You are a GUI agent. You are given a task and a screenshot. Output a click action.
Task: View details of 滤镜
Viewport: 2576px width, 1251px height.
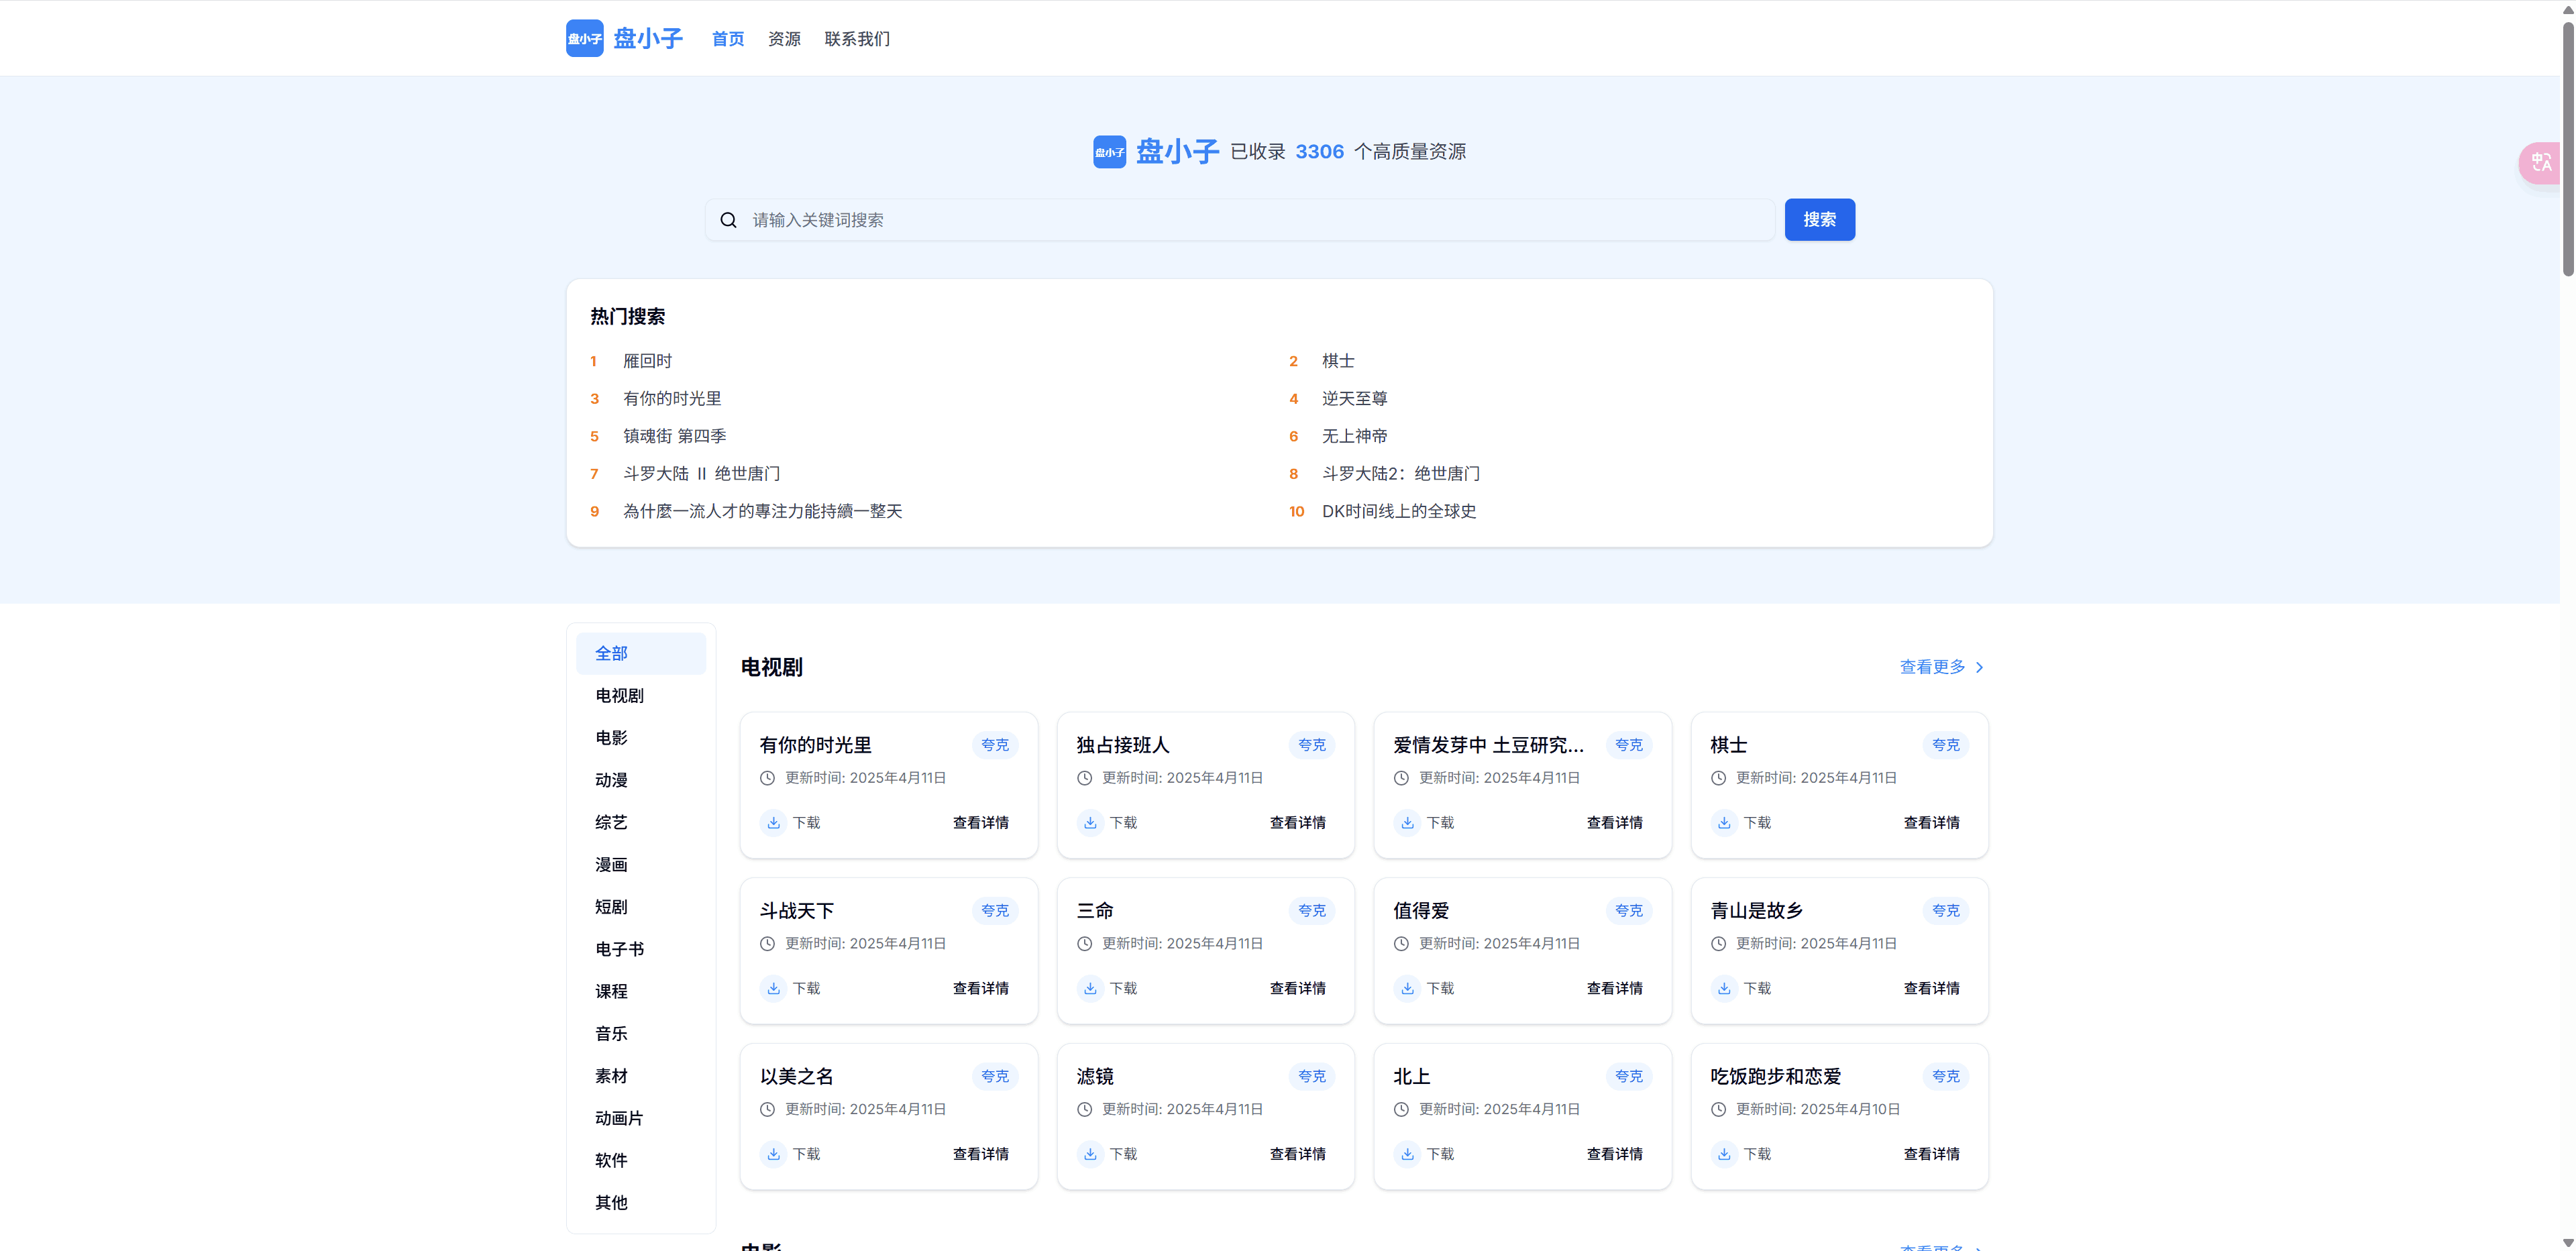tap(1297, 1154)
